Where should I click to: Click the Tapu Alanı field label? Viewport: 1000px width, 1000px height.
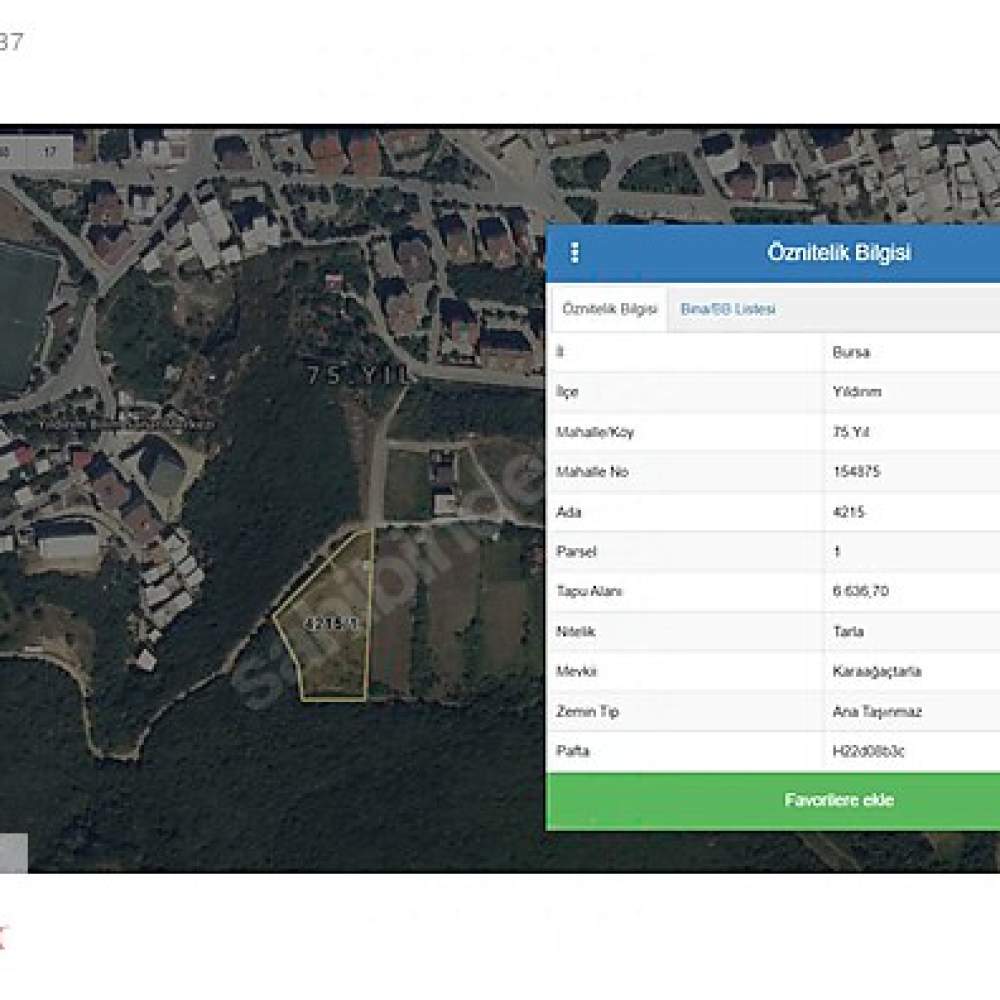point(589,591)
